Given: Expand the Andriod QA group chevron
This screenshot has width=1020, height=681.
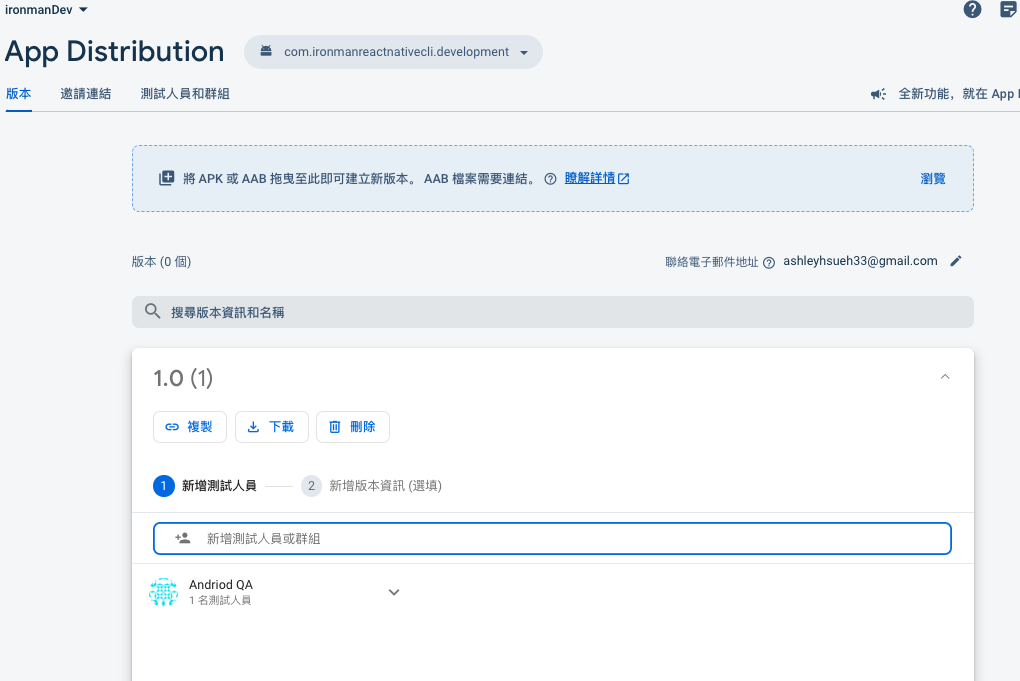Looking at the screenshot, I should tap(394, 592).
